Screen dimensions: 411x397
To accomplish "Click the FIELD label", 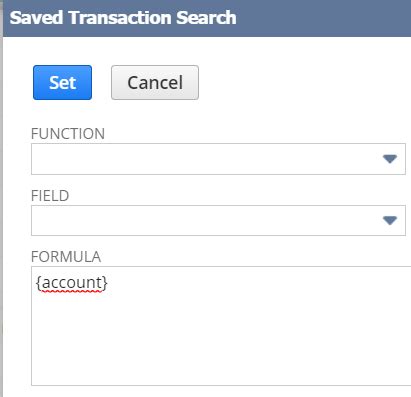I will [50, 196].
